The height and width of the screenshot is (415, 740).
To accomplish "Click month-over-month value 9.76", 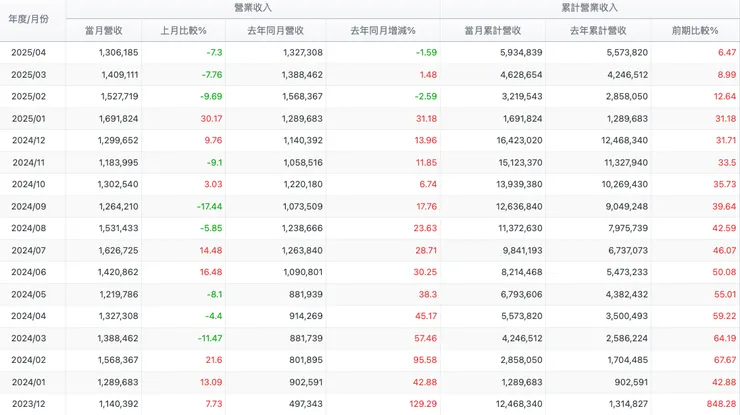I will click(213, 140).
